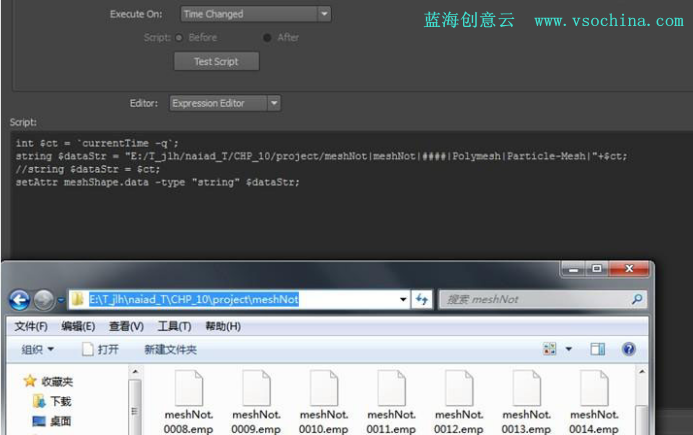Click the Explorer address bar path
The image size is (693, 435).
click(194, 300)
